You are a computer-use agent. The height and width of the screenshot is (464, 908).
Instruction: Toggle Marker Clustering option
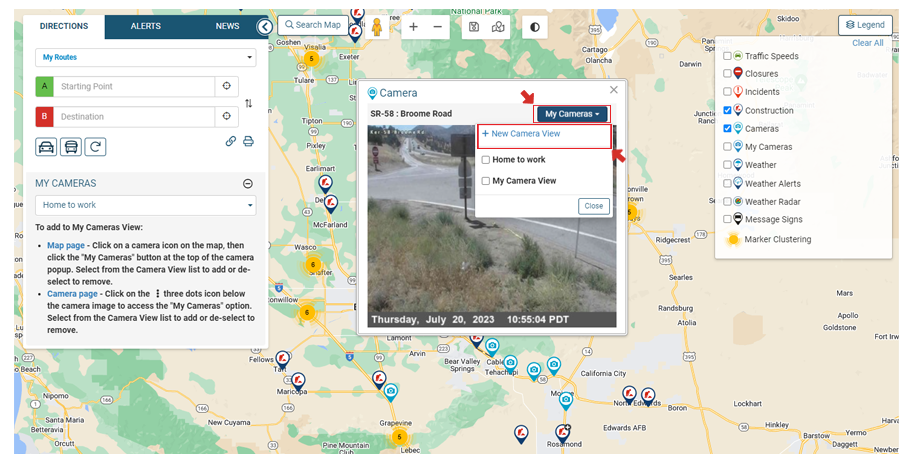coord(768,239)
